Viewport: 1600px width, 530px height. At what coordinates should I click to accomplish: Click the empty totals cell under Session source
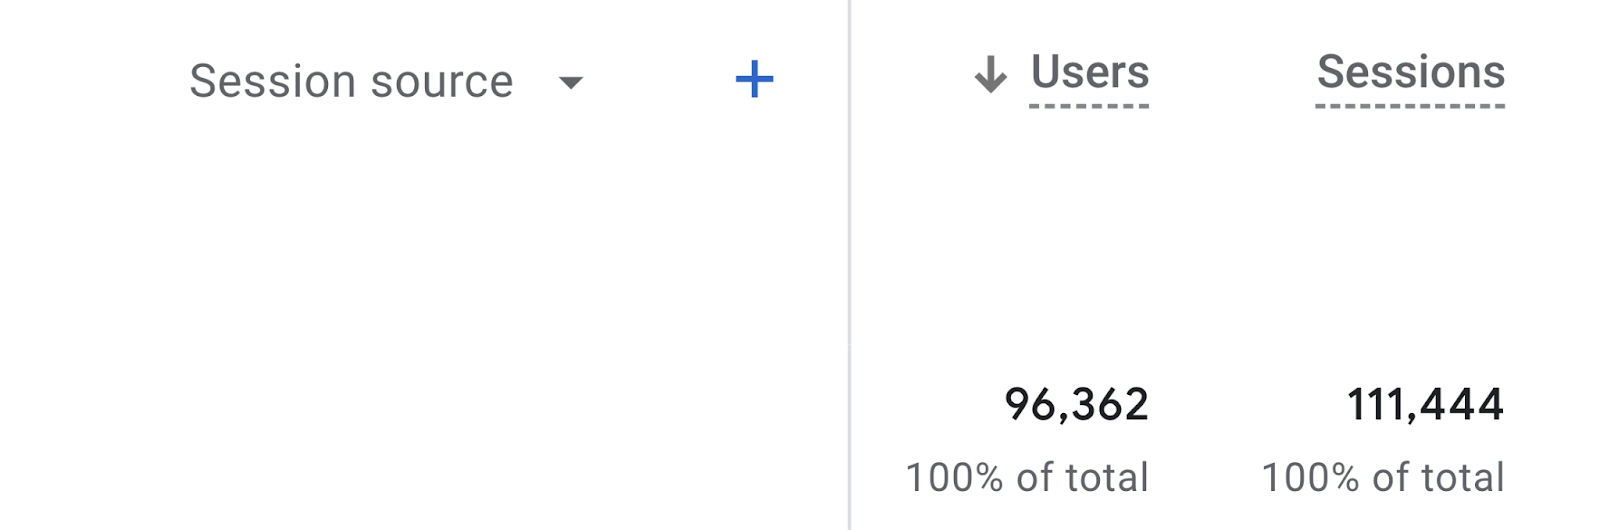tap(420, 430)
